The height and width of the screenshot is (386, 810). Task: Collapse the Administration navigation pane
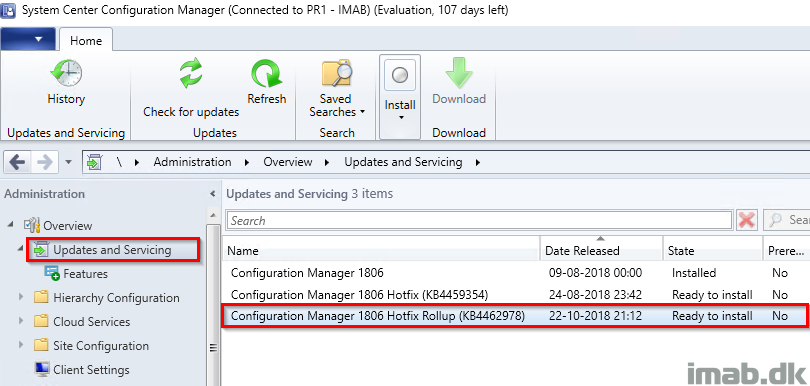212,194
